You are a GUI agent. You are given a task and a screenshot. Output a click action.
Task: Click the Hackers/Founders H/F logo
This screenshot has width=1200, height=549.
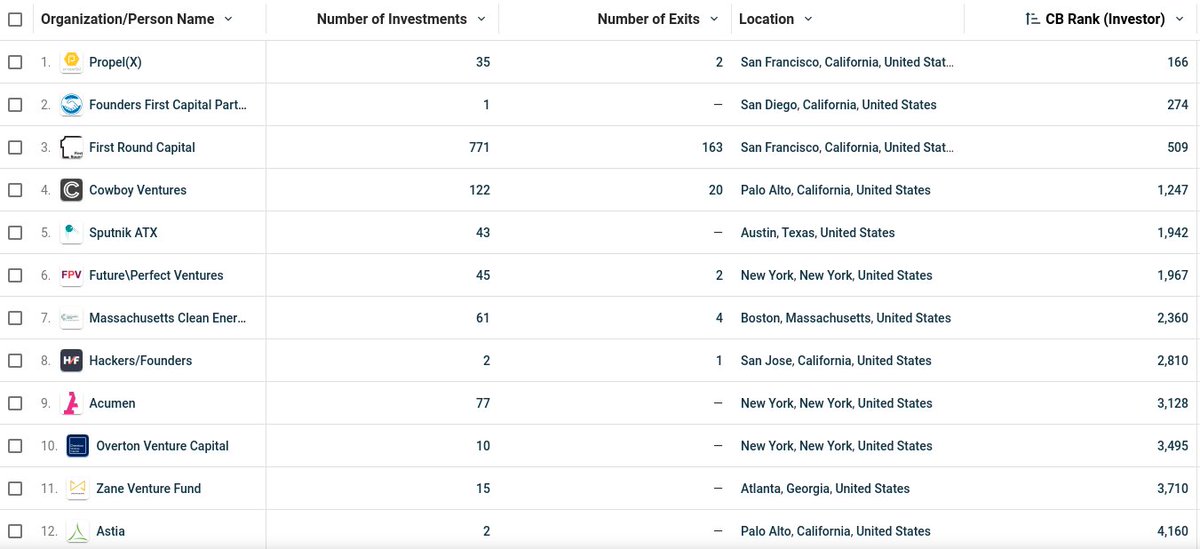(x=71, y=361)
